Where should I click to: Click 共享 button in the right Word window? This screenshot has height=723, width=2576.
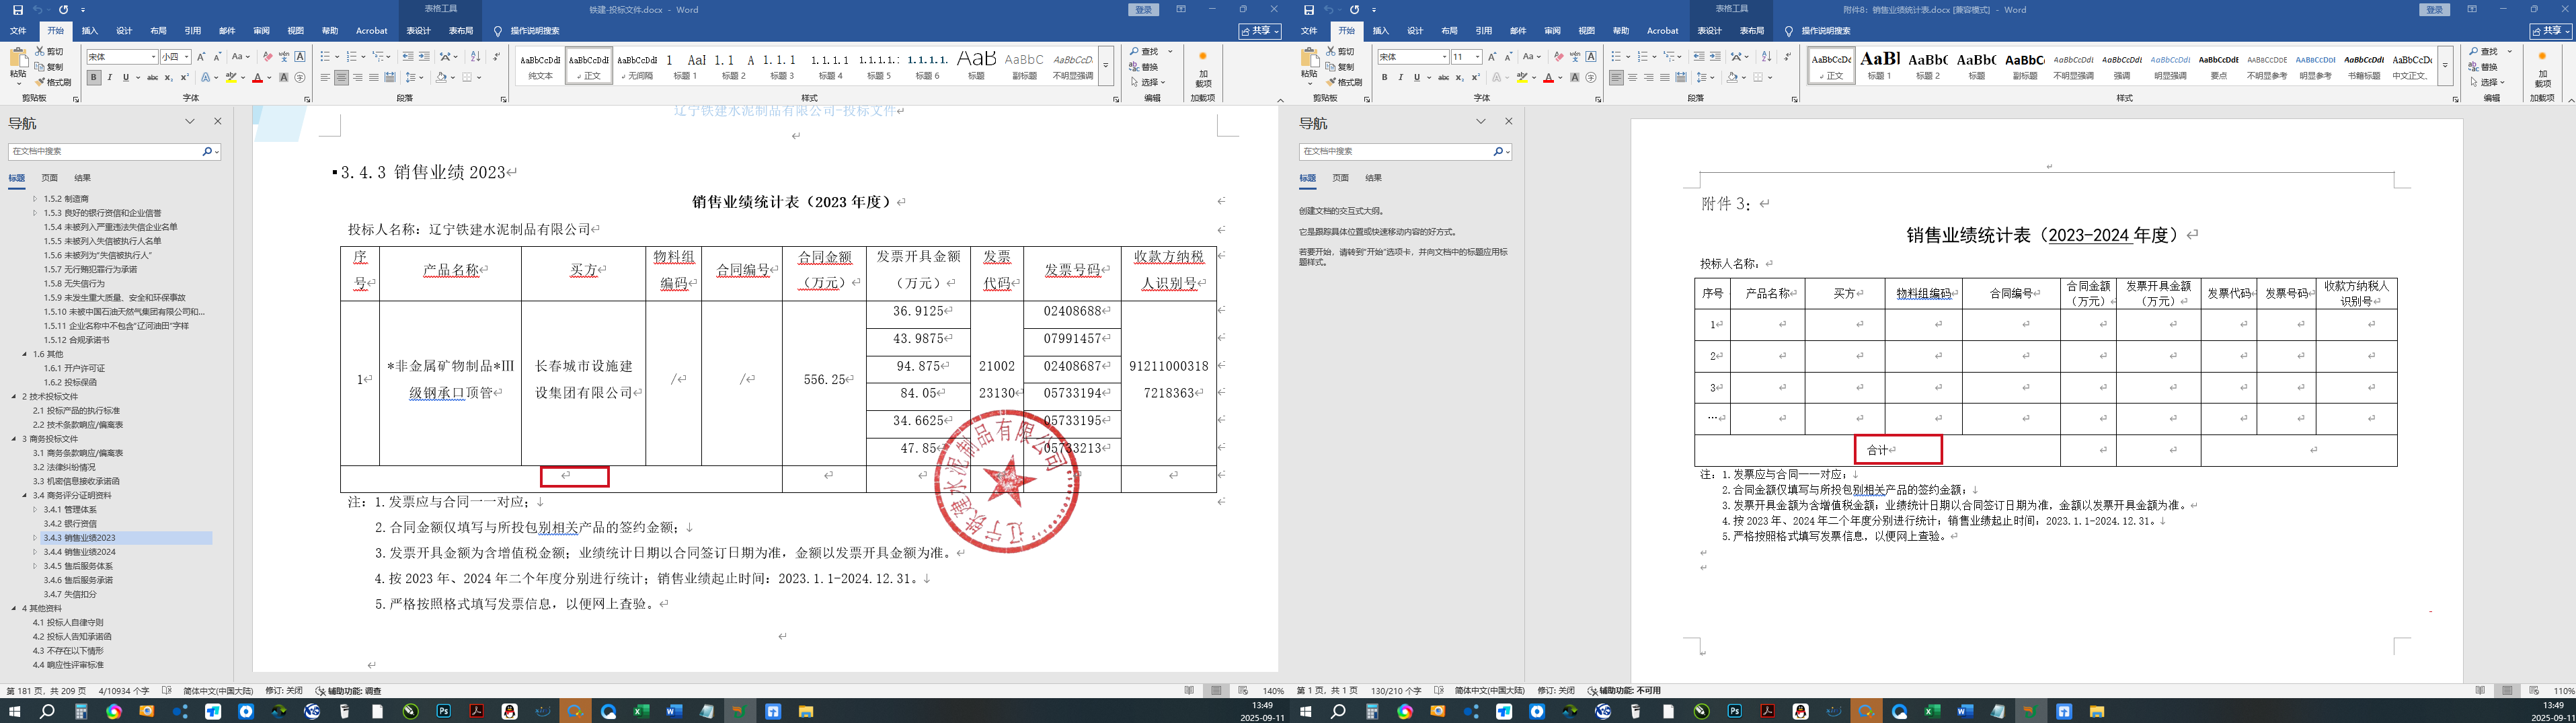(2550, 31)
